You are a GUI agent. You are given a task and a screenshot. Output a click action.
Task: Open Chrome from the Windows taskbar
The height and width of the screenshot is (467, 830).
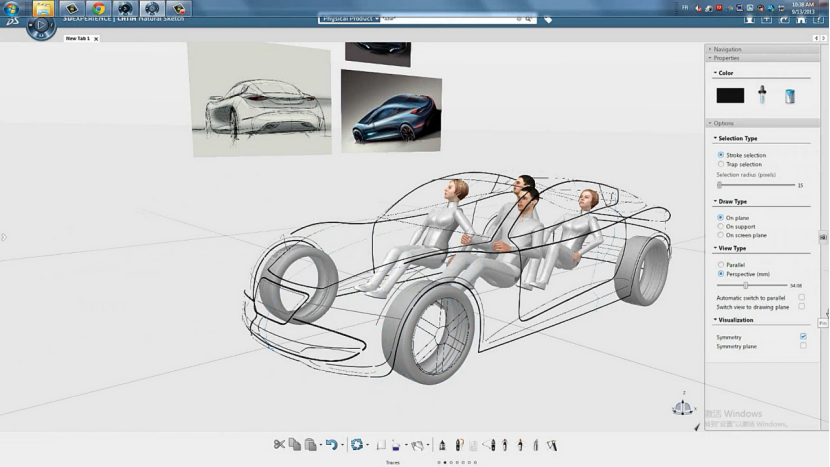coord(98,9)
